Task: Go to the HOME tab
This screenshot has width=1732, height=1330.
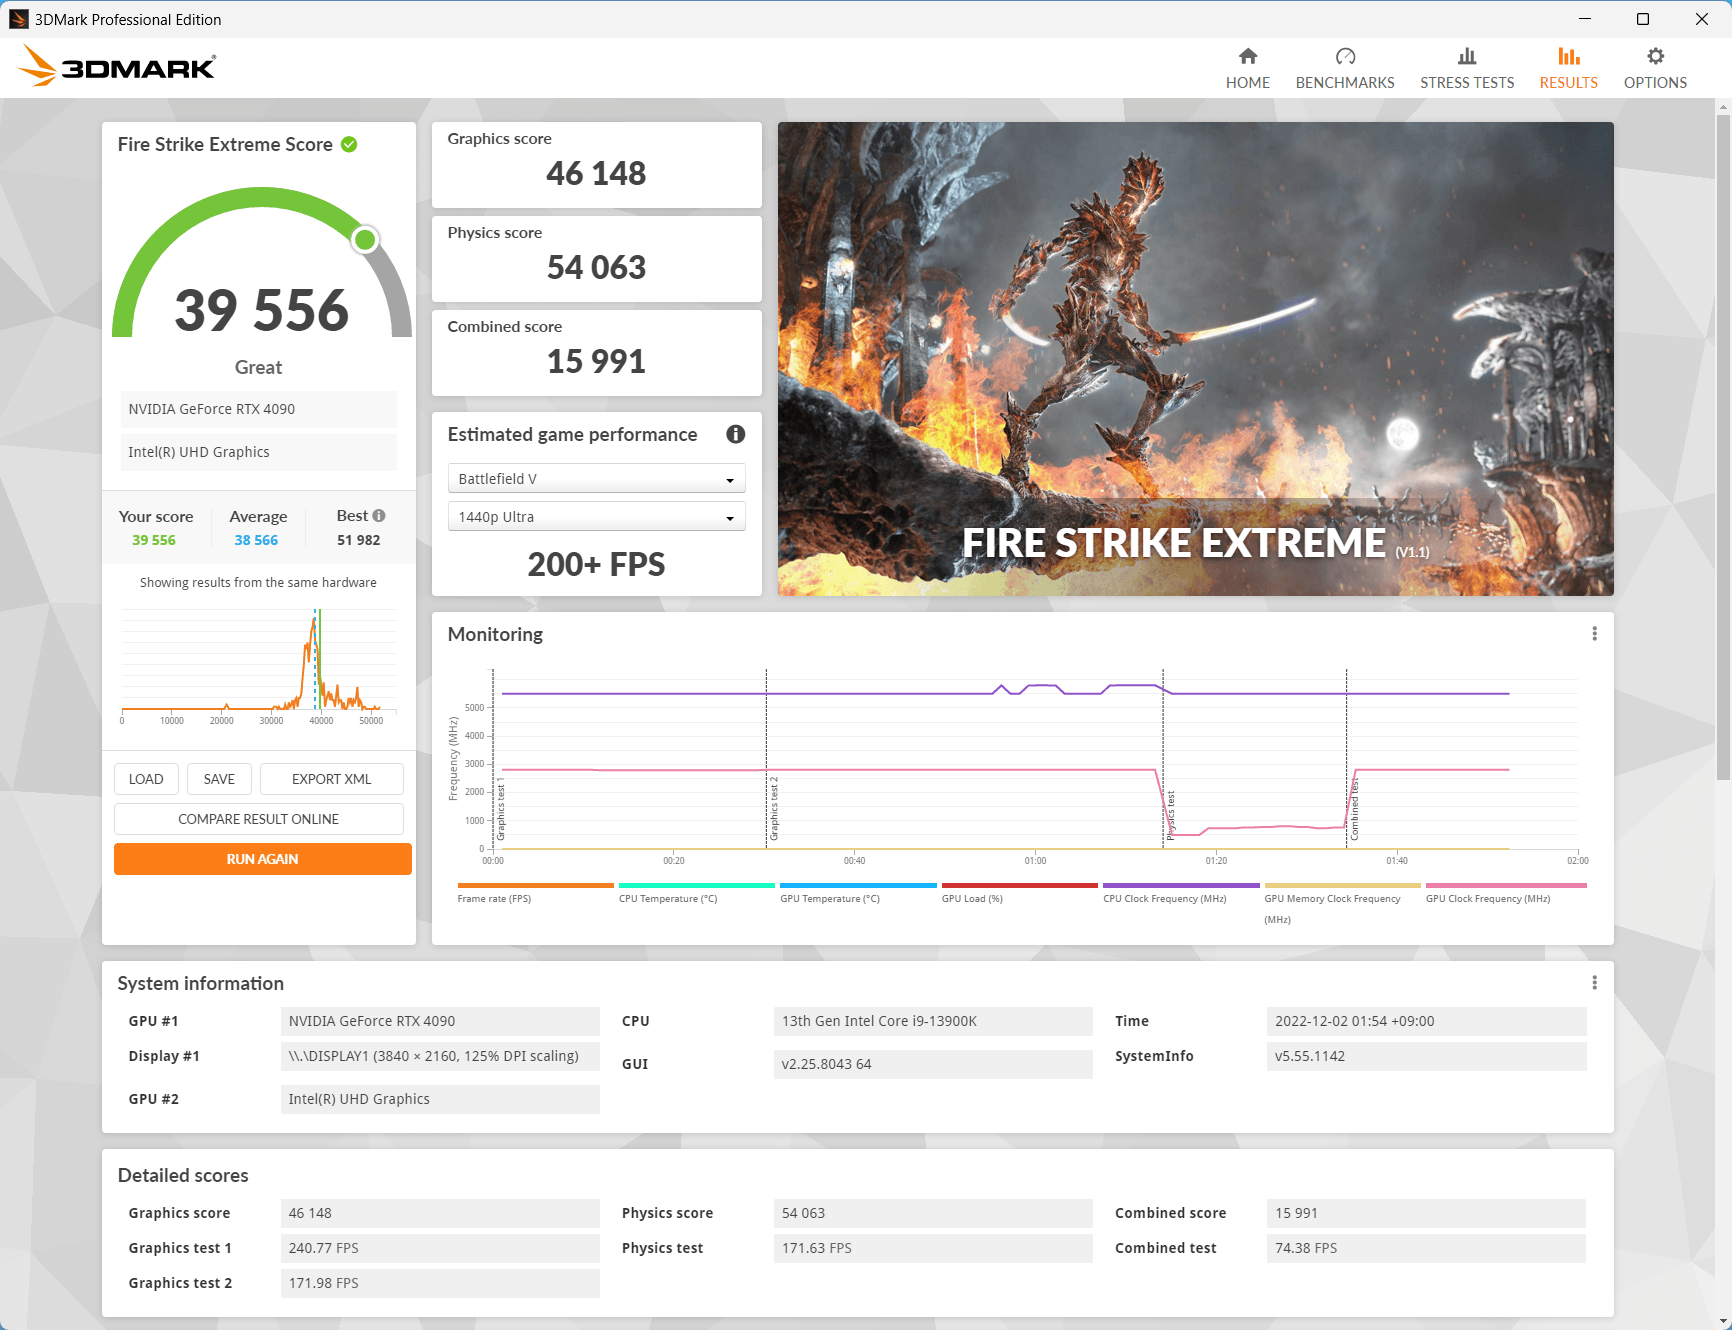Action: pos(1247,69)
